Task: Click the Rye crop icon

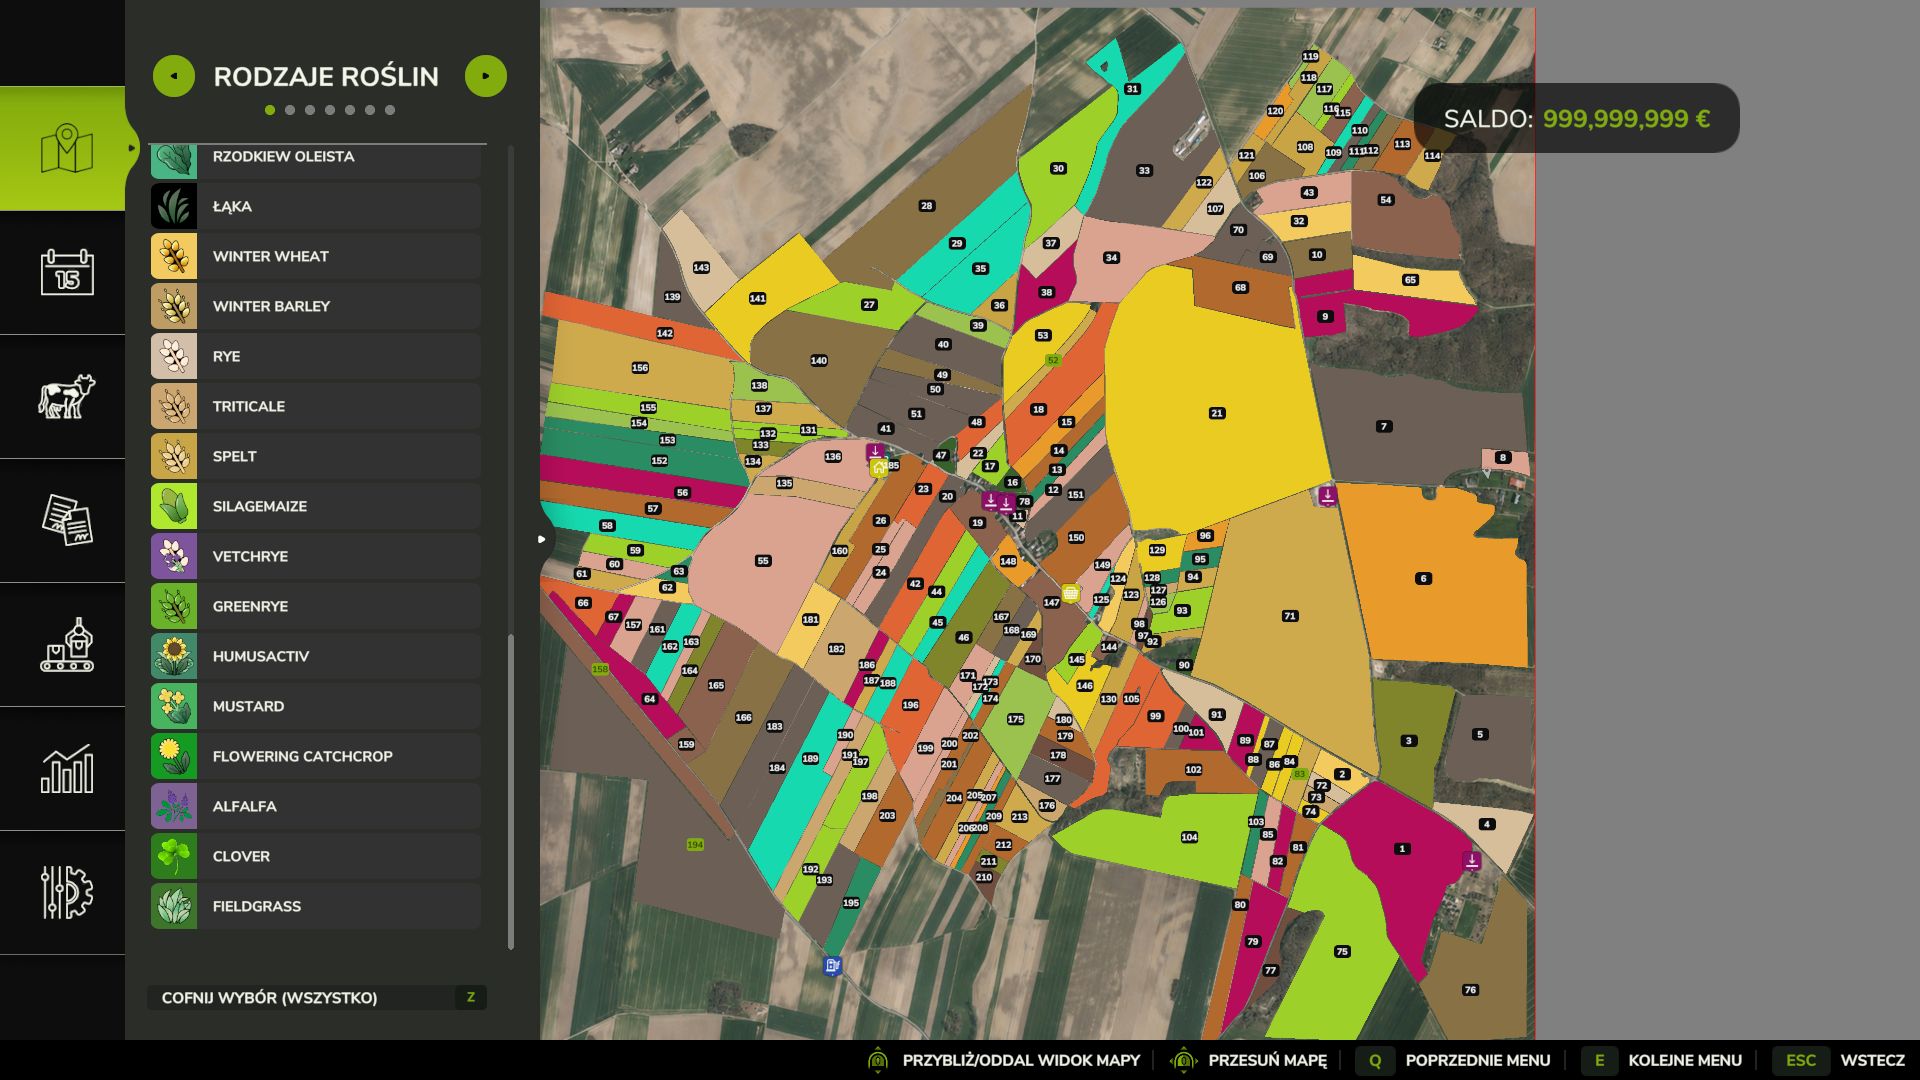Action: tap(174, 356)
